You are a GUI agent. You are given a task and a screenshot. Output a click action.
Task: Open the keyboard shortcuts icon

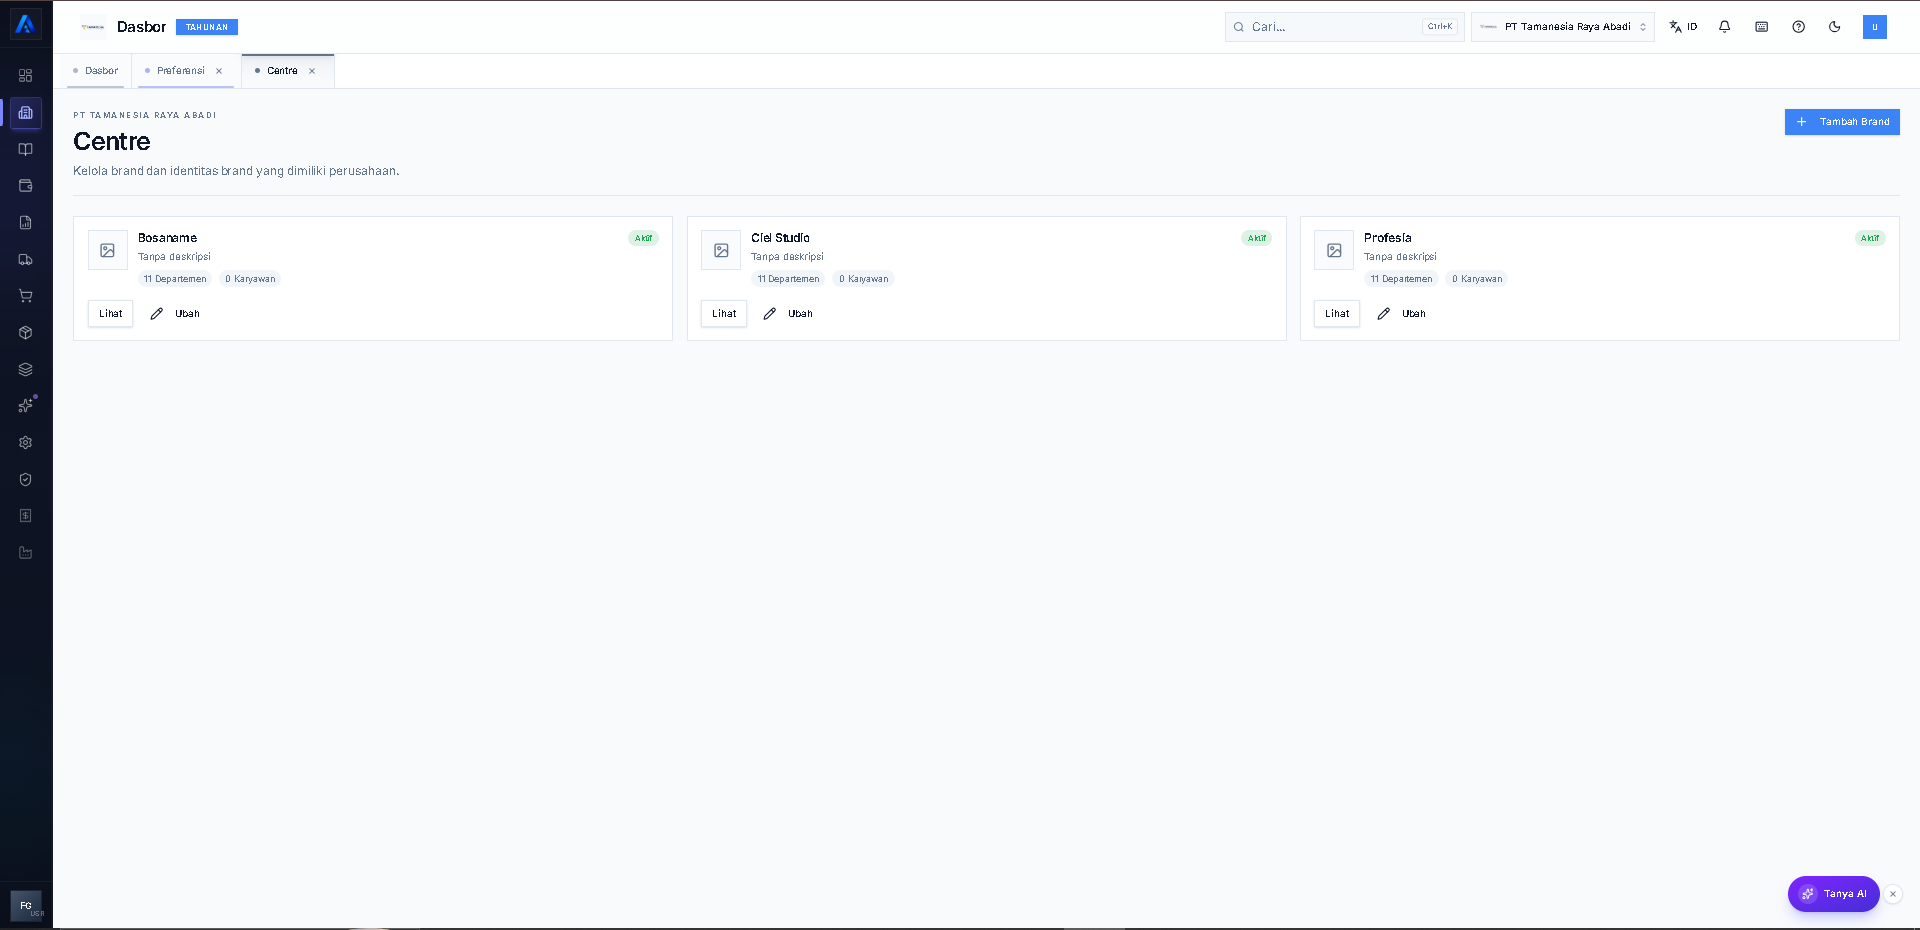coord(1762,27)
